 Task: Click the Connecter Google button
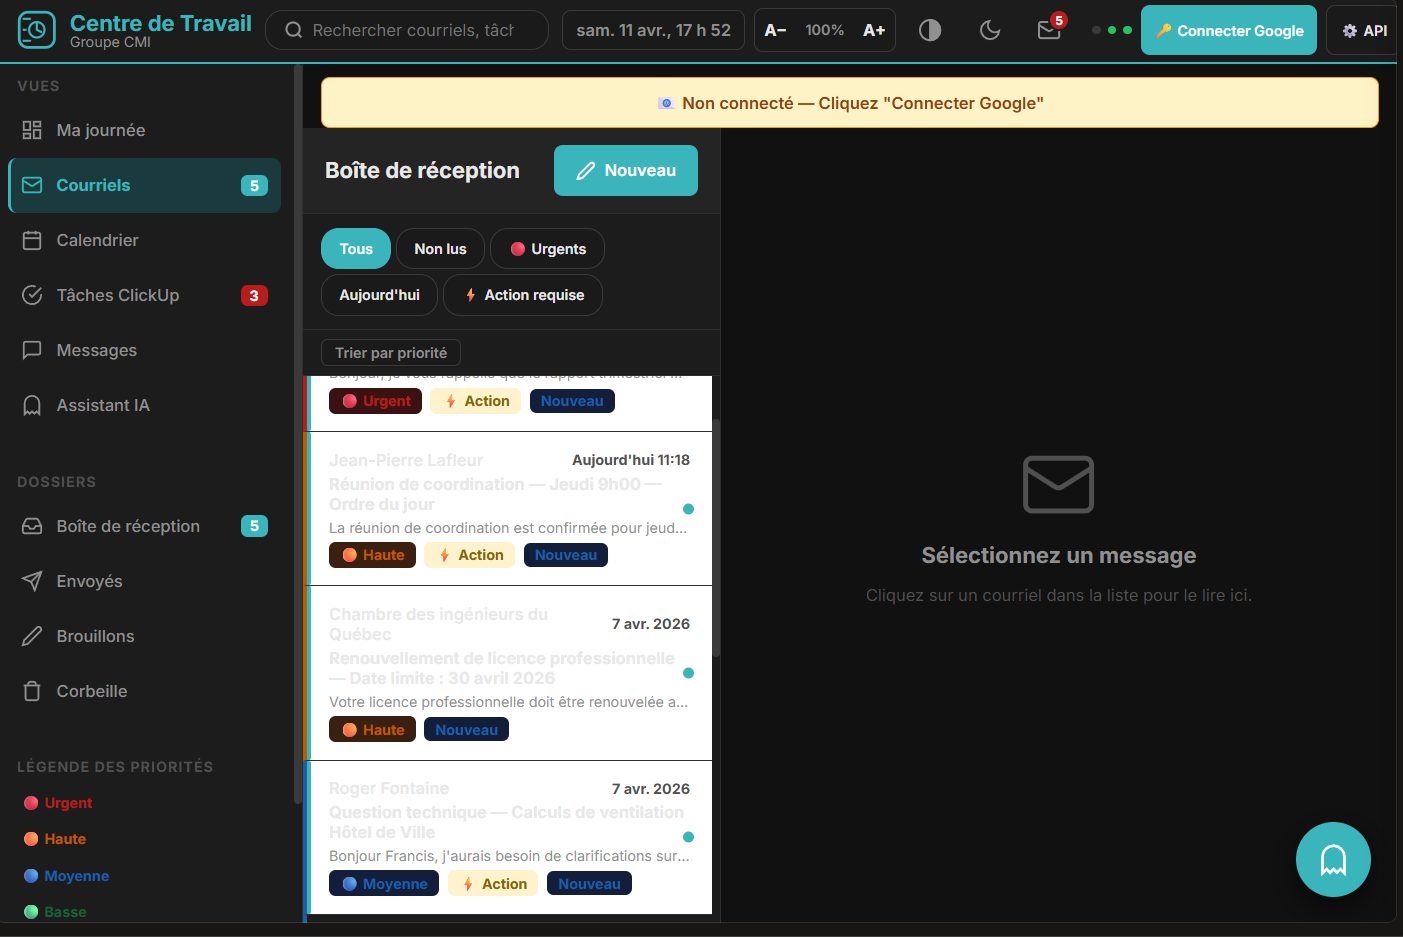pos(1229,30)
